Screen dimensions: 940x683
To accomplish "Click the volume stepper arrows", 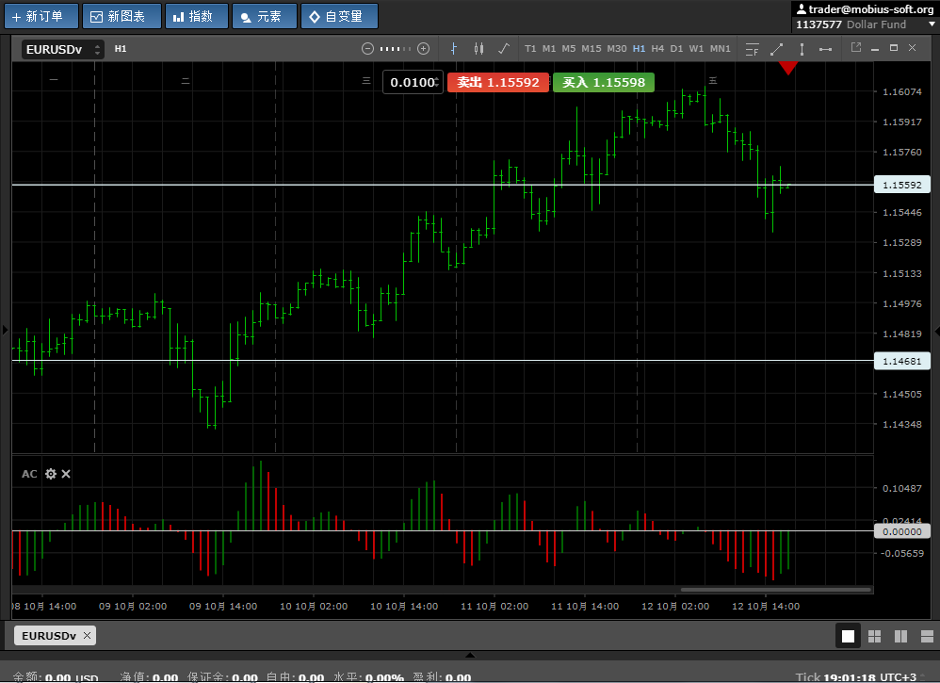I will (x=438, y=82).
